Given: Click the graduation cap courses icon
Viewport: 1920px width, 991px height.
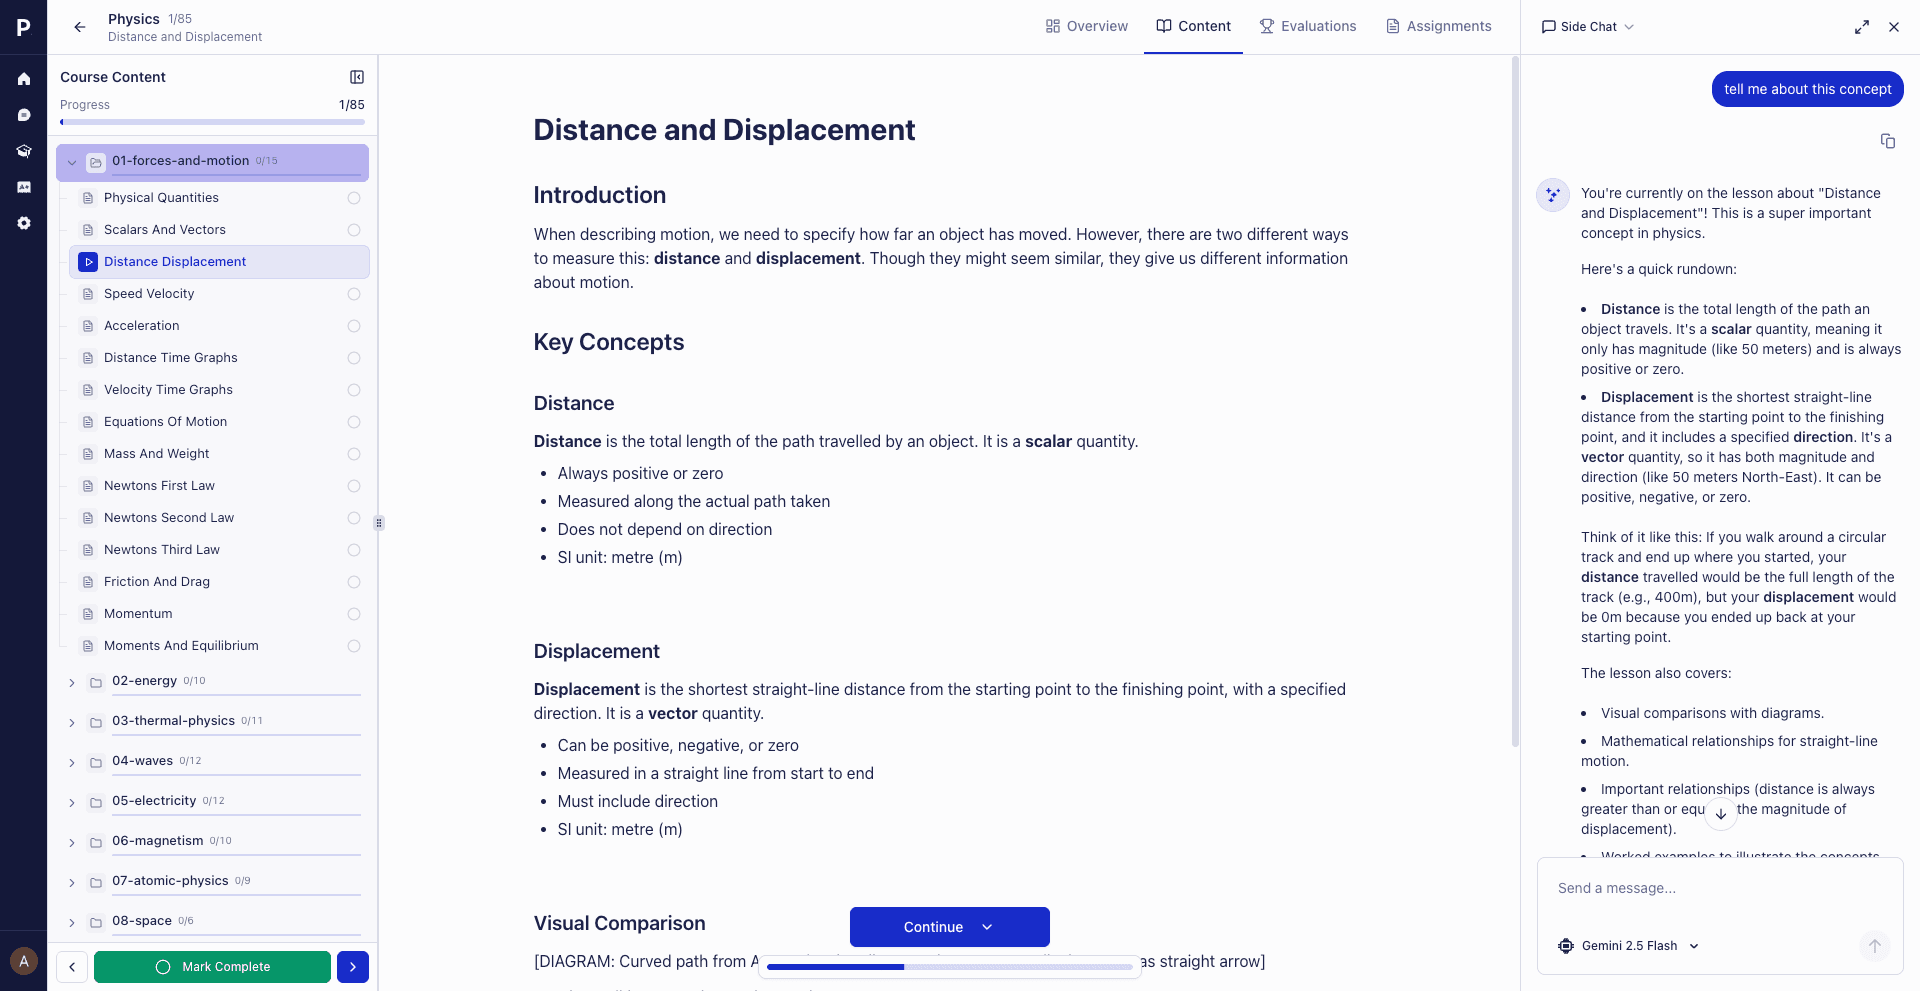Looking at the screenshot, I should tap(23, 150).
